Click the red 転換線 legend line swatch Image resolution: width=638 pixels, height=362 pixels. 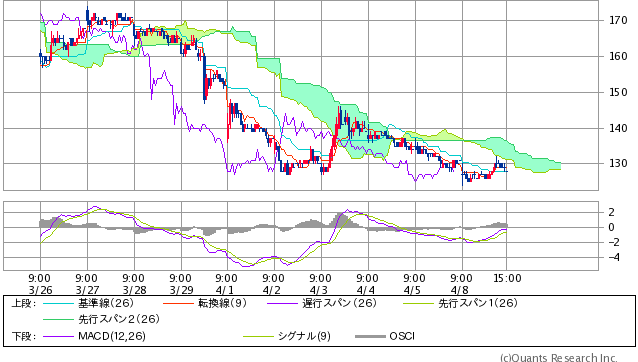(x=178, y=303)
